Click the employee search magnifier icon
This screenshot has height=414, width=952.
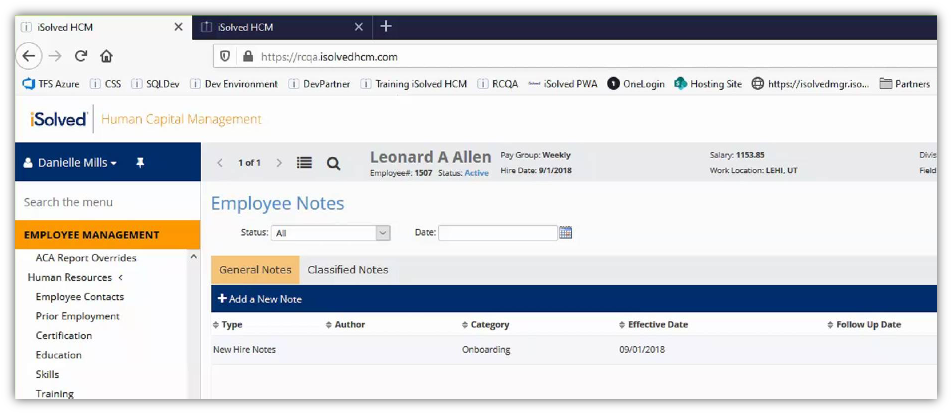coord(333,163)
